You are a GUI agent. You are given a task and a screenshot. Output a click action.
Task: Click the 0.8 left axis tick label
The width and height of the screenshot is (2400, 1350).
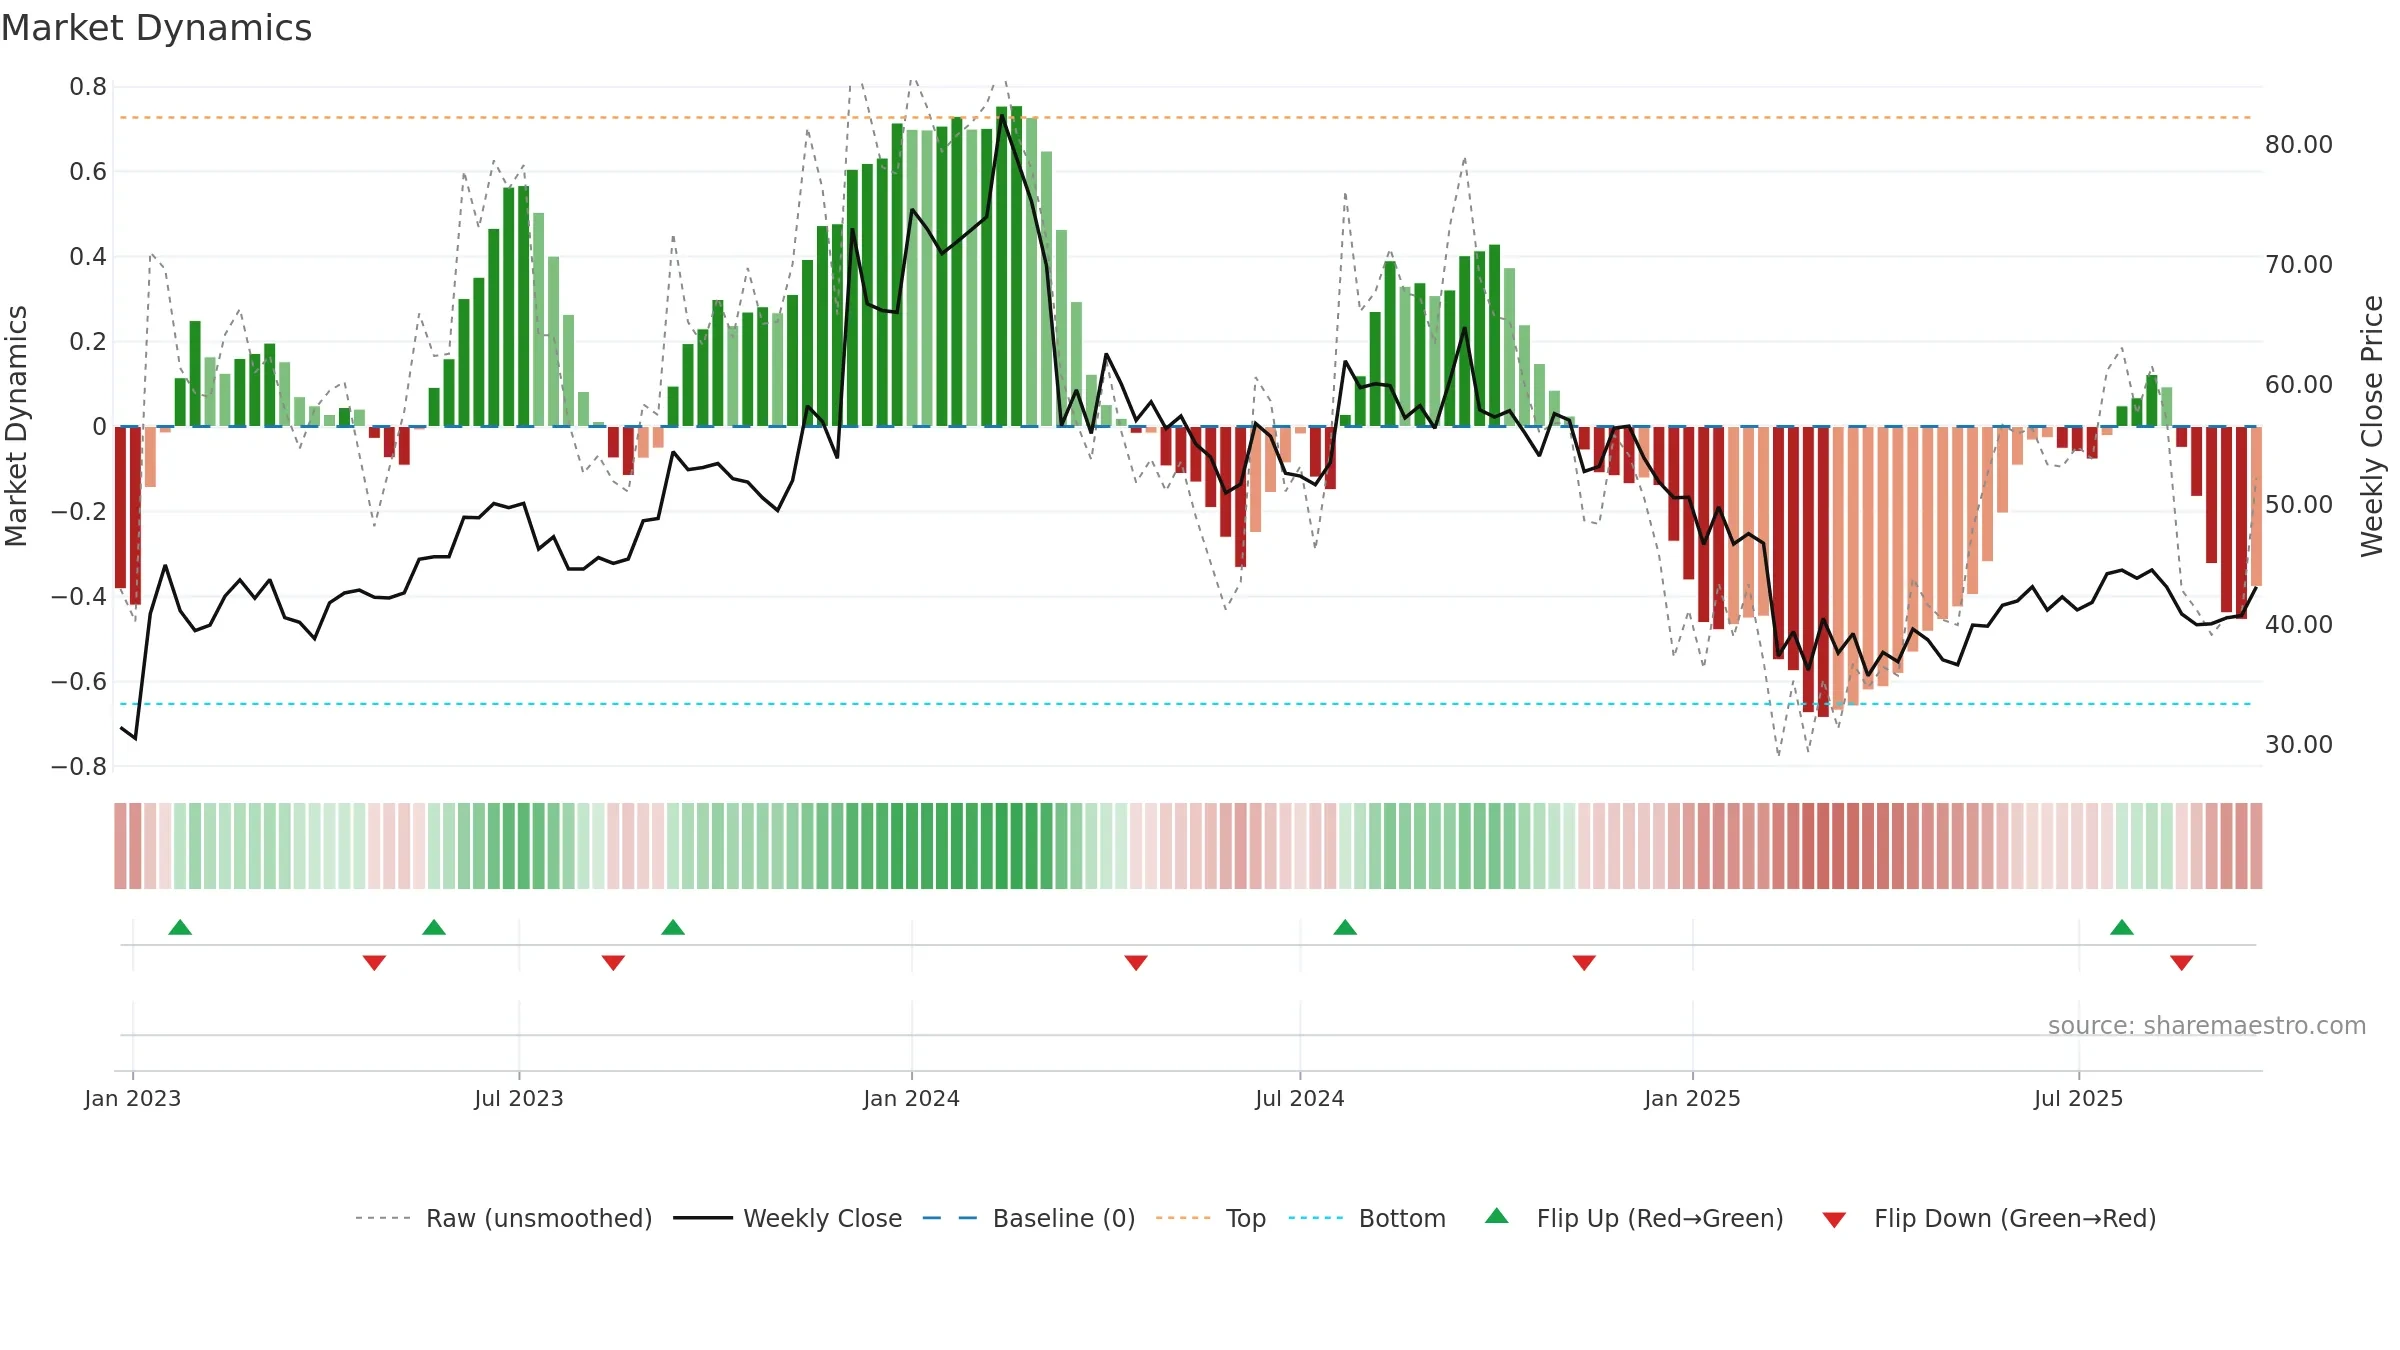88,87
